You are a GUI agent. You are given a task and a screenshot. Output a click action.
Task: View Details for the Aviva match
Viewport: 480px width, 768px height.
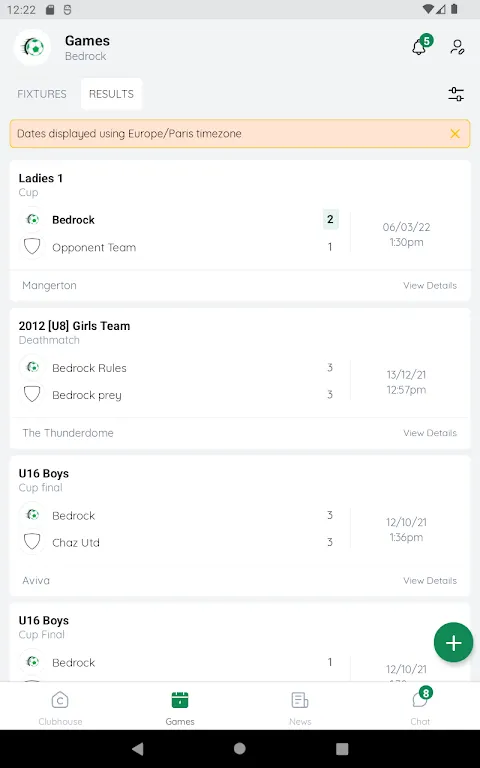point(430,580)
